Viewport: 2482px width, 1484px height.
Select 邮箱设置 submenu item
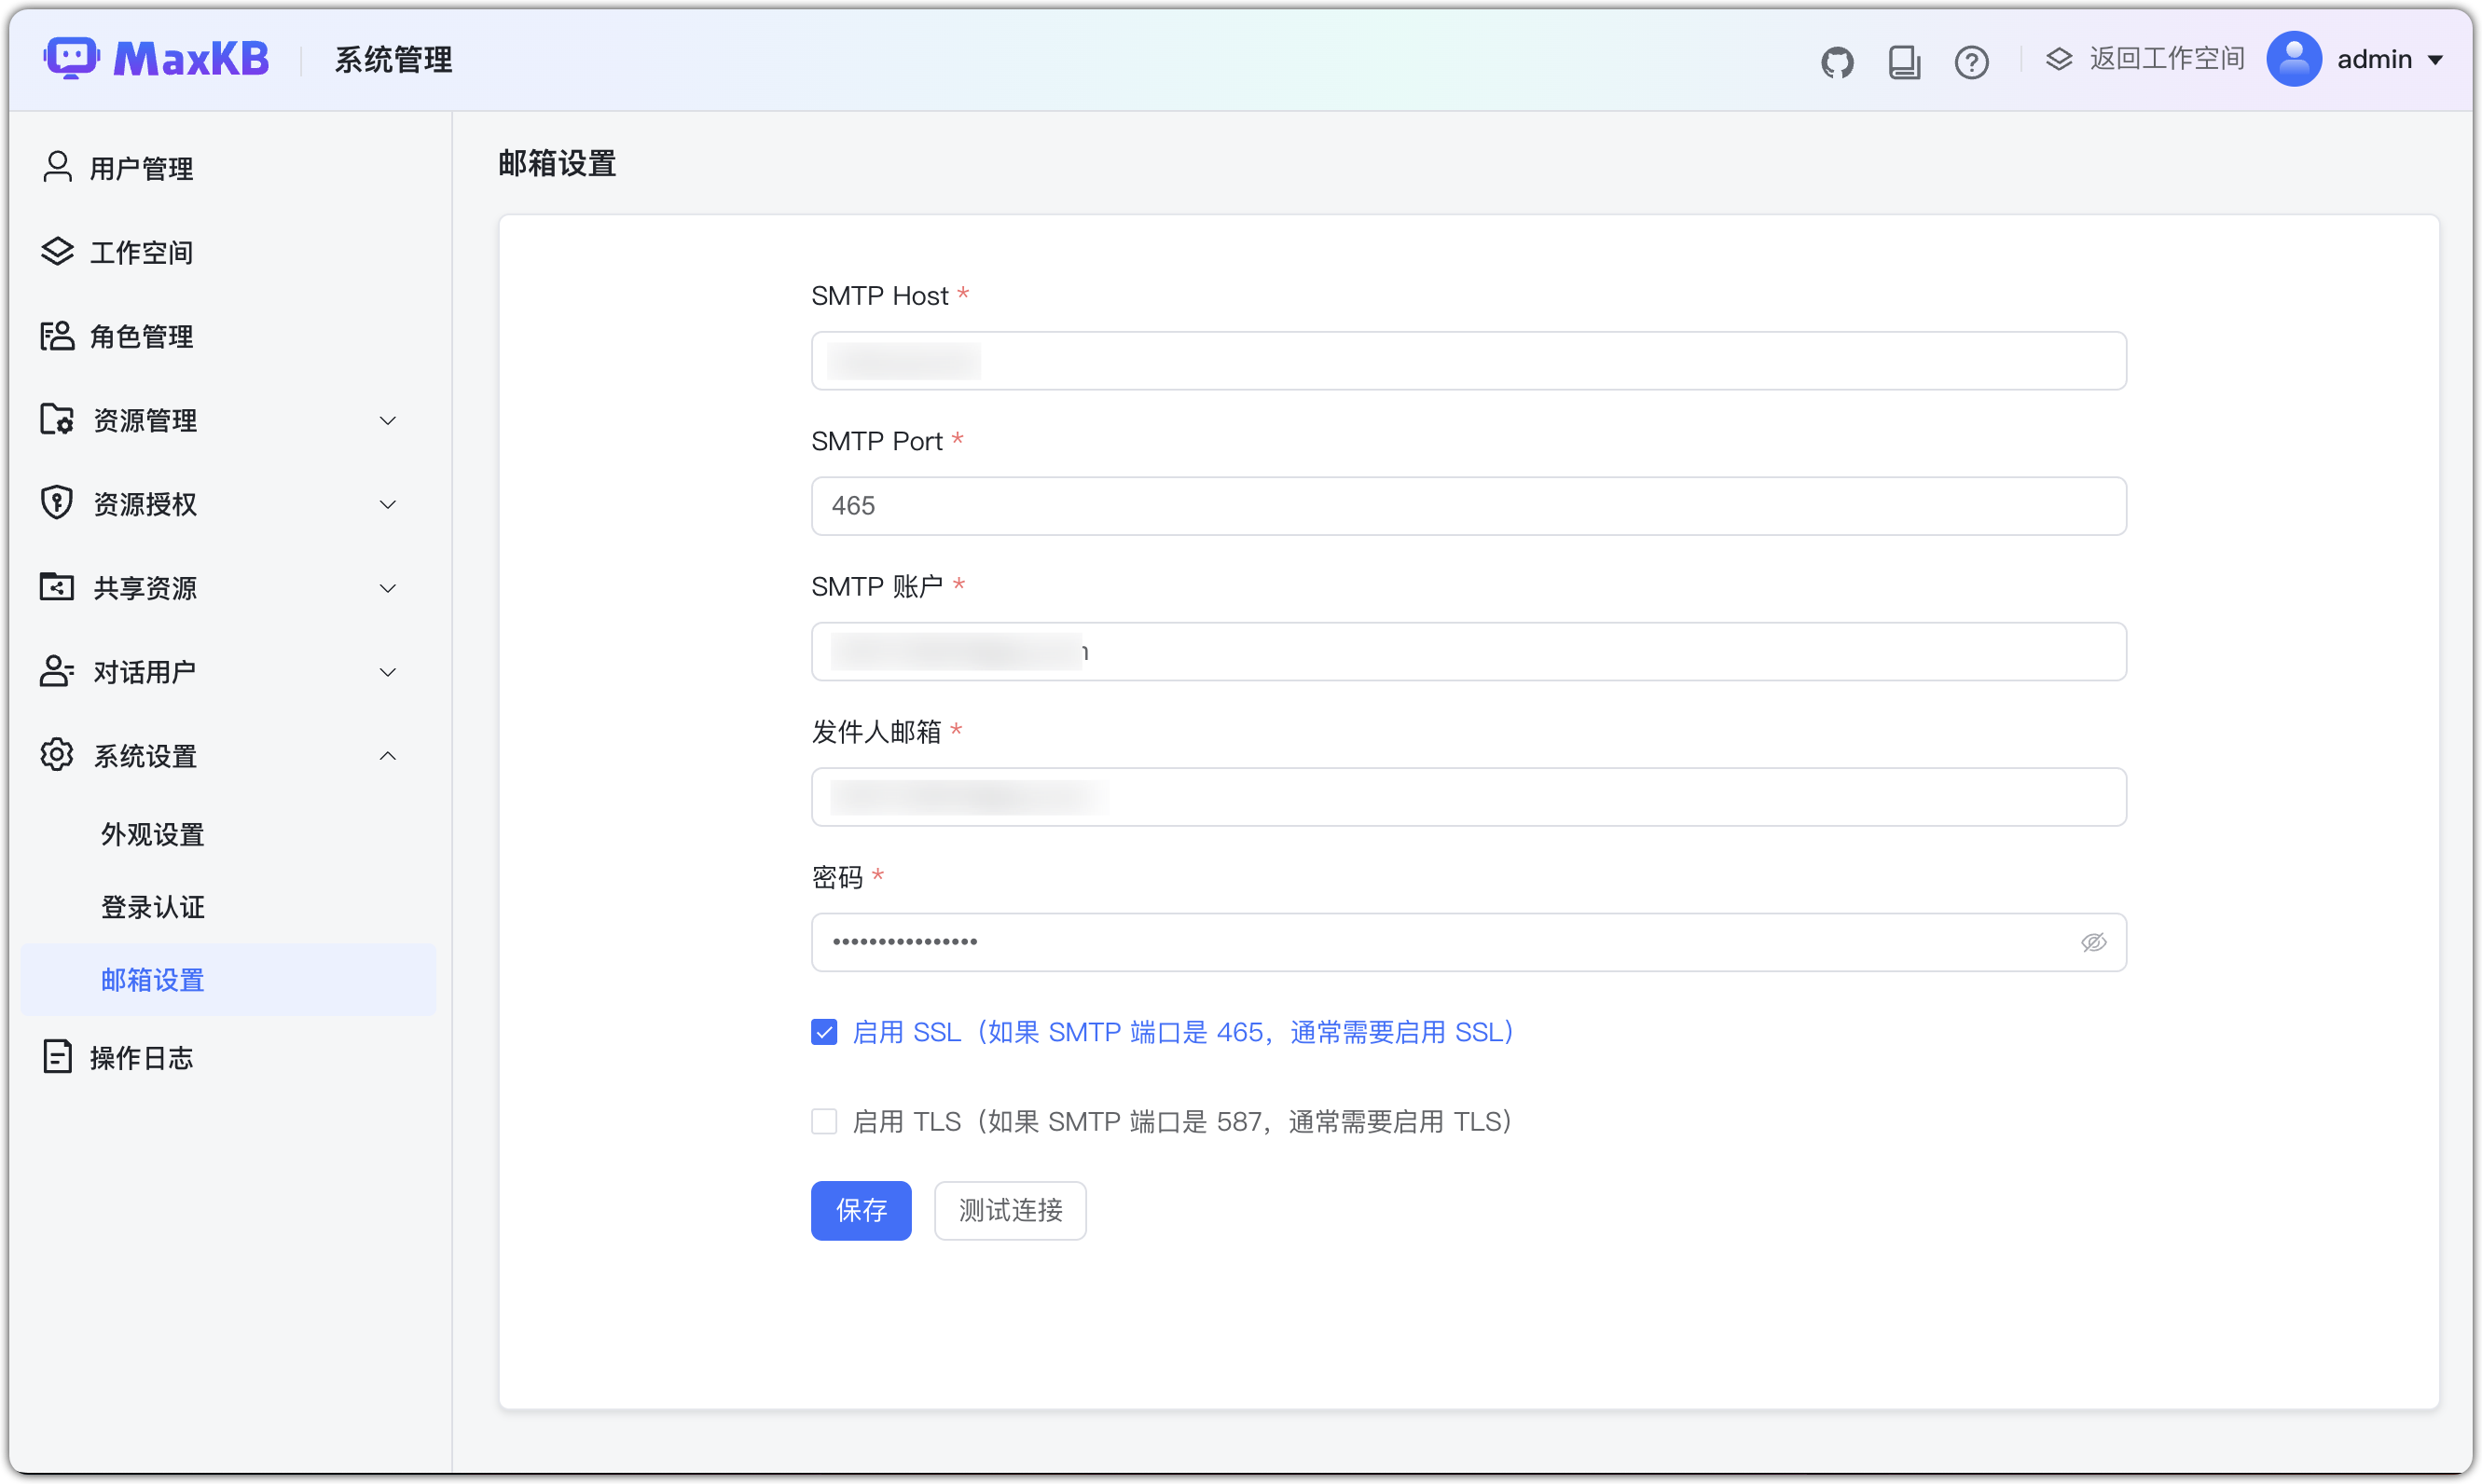pos(228,979)
